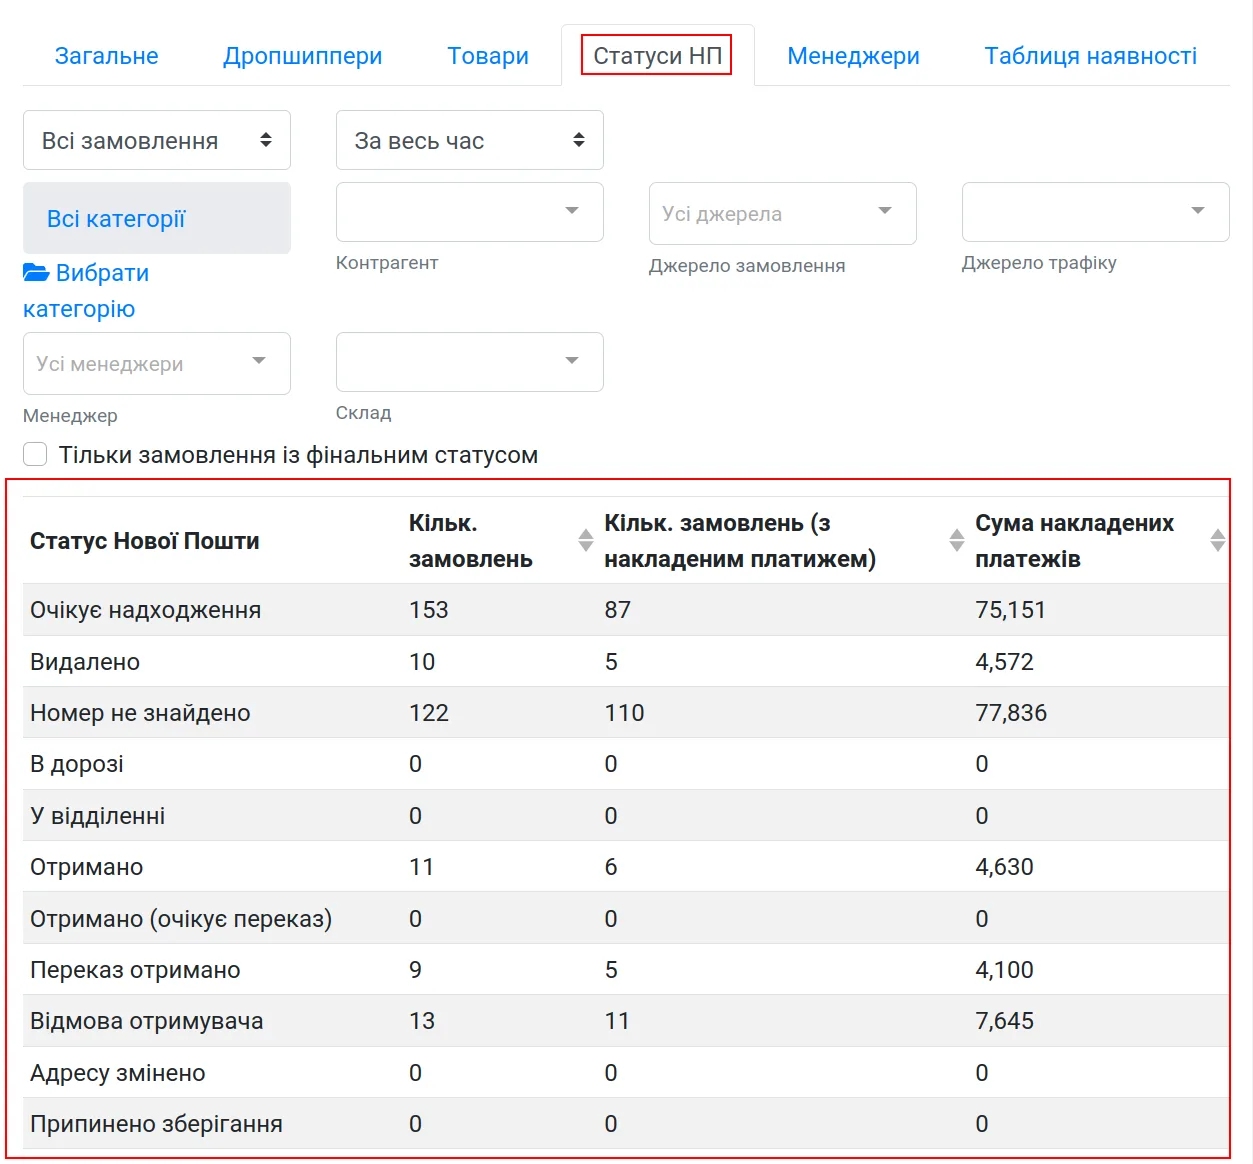Click the 122 orders count cell
Image resolution: width=1253 pixels, height=1164 pixels.
[429, 713]
